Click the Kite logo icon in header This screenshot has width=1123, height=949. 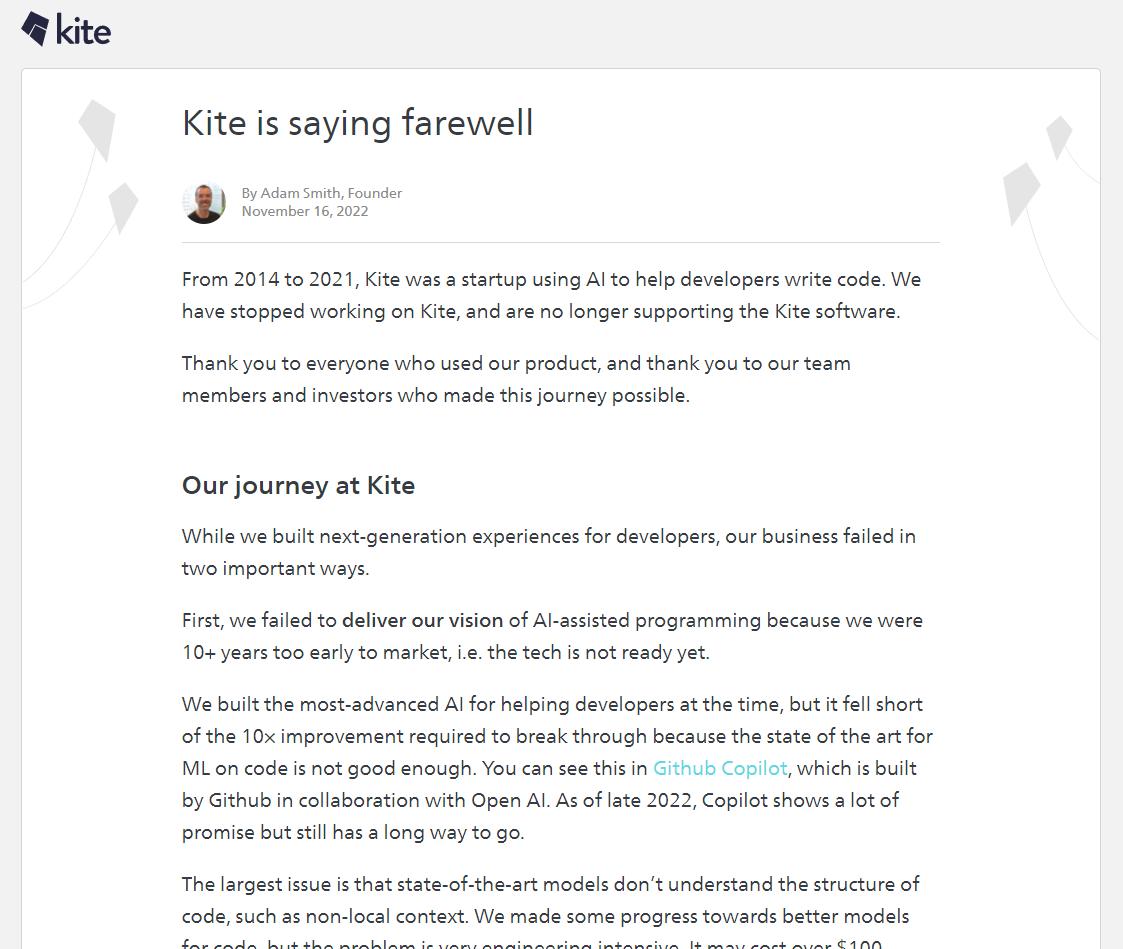[x=35, y=29]
